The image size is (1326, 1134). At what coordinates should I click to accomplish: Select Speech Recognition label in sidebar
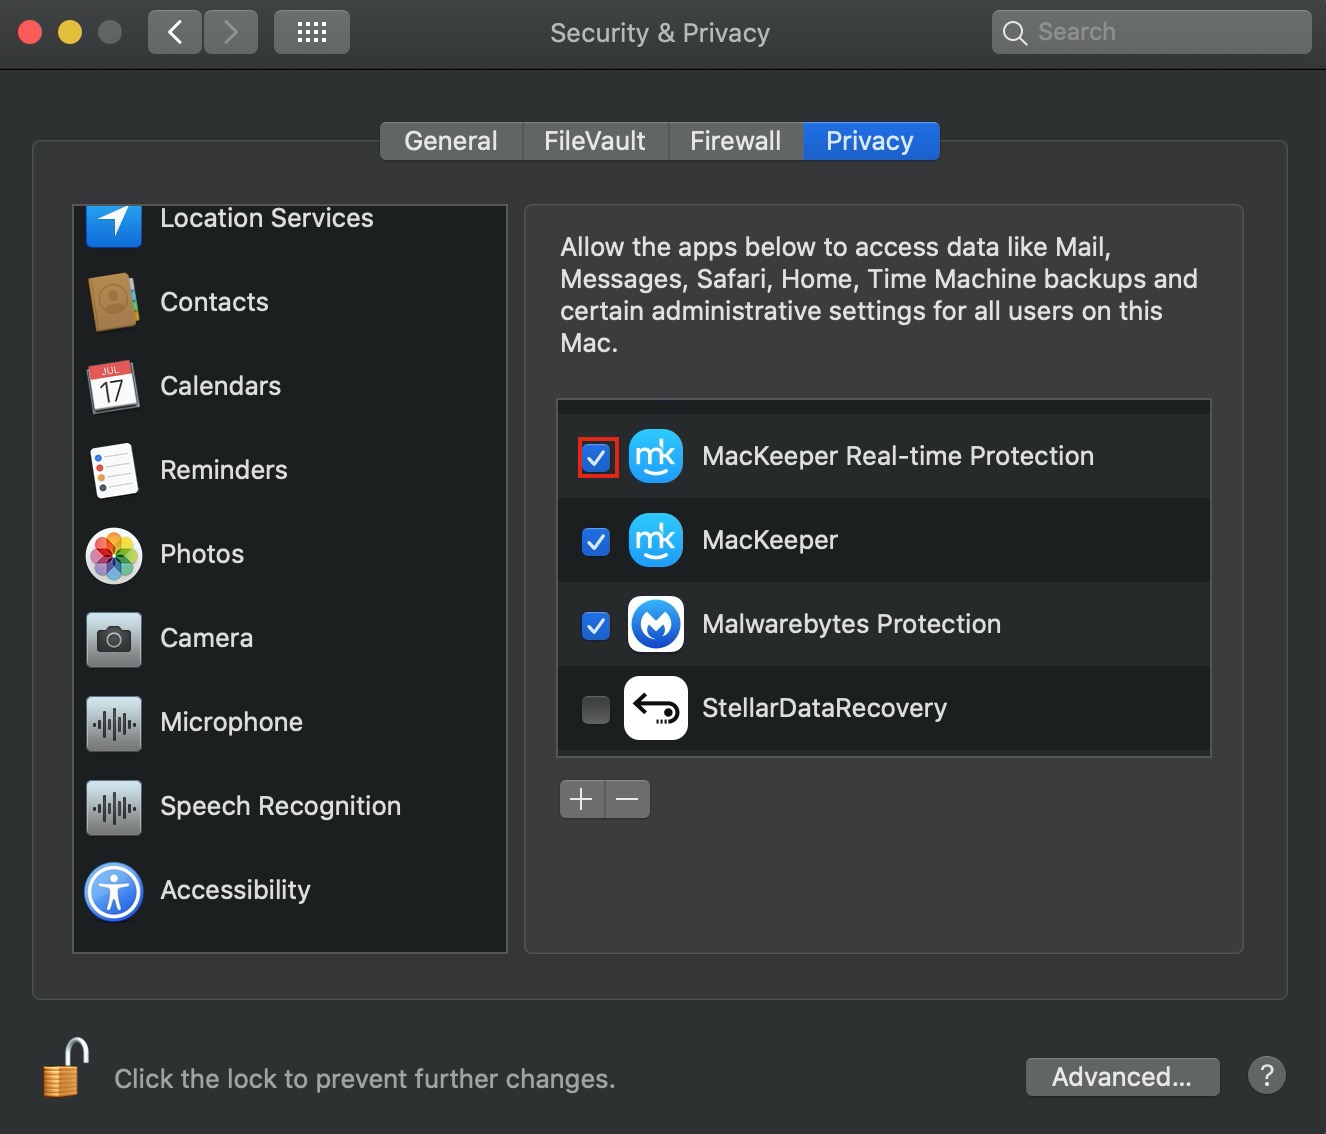point(281,806)
